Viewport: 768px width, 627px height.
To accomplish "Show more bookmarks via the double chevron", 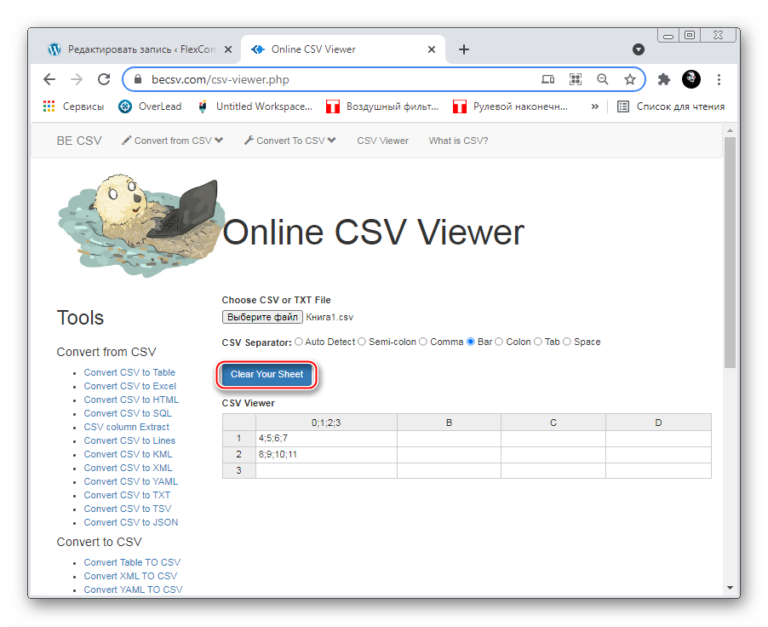I will pos(595,106).
